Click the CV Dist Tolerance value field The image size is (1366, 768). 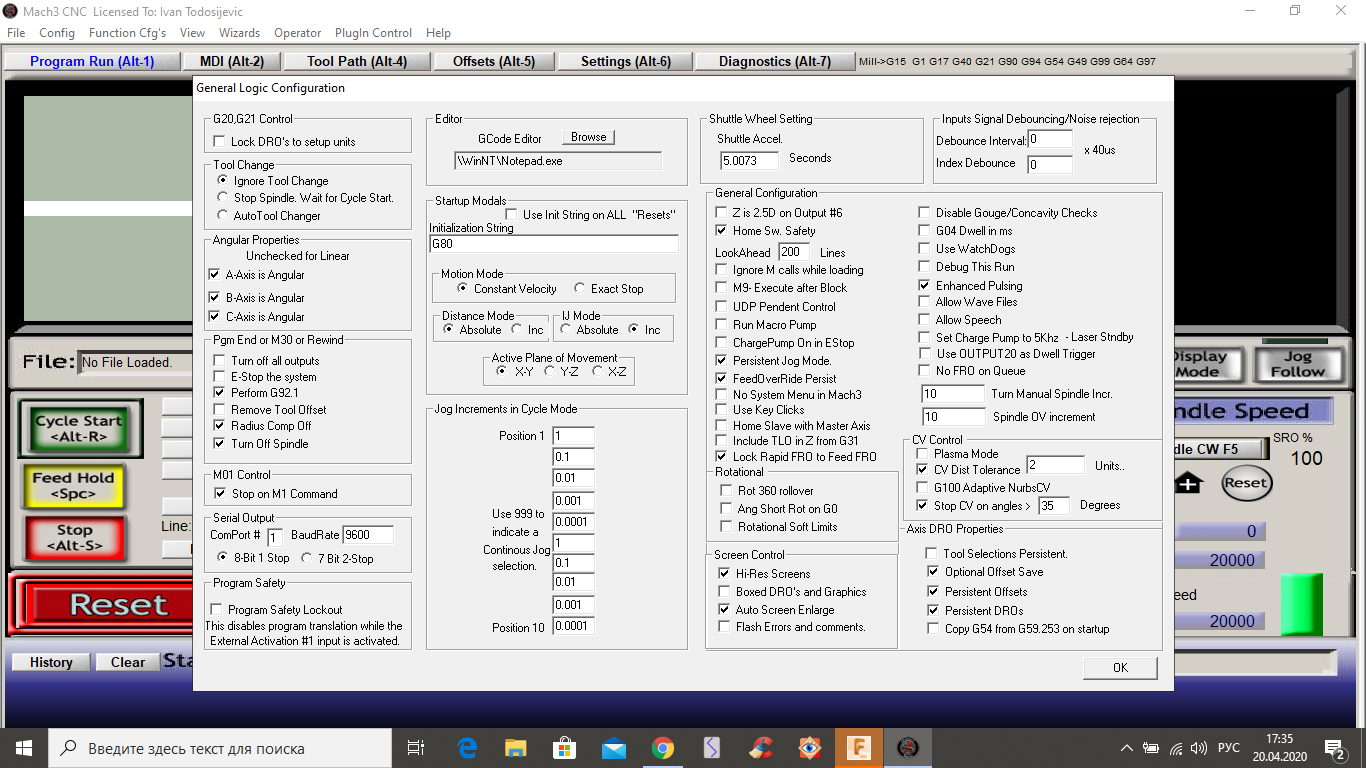coord(1055,465)
